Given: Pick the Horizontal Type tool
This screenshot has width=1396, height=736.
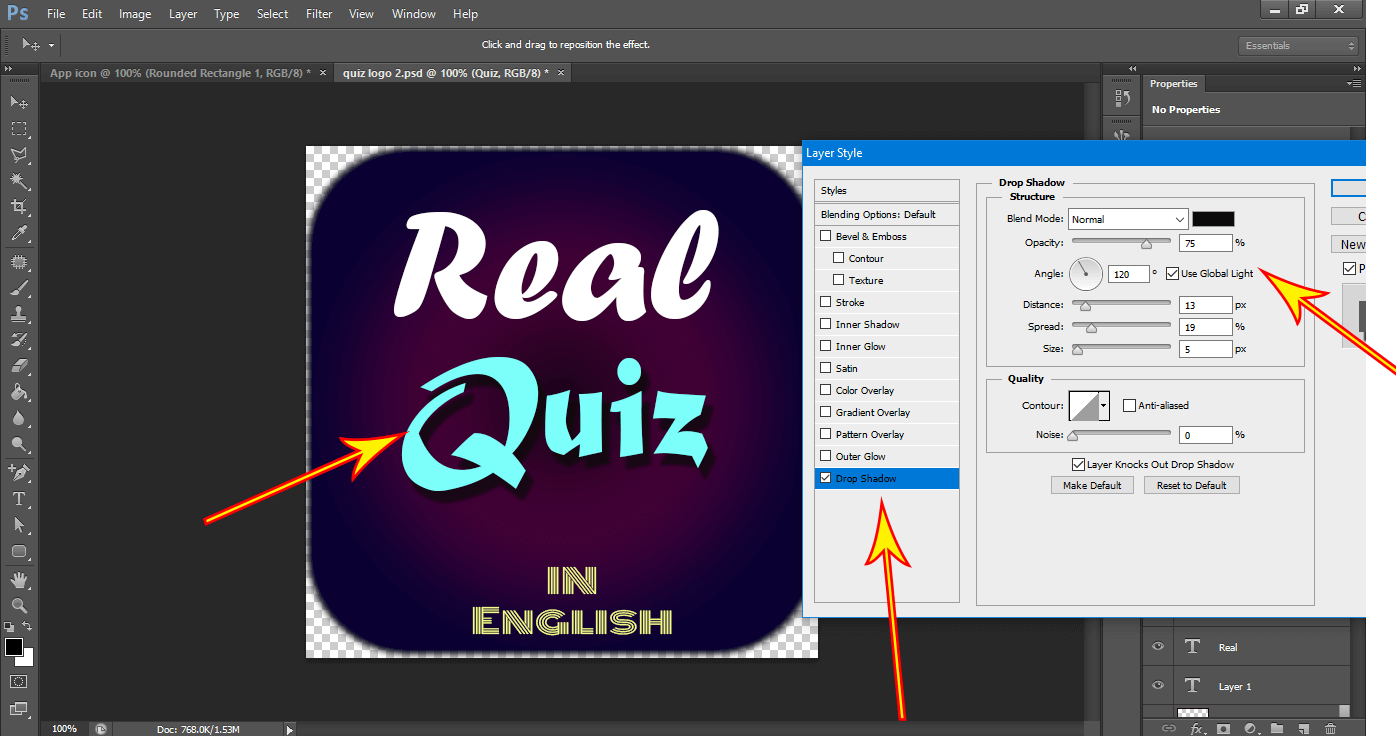Looking at the screenshot, I should (x=18, y=498).
